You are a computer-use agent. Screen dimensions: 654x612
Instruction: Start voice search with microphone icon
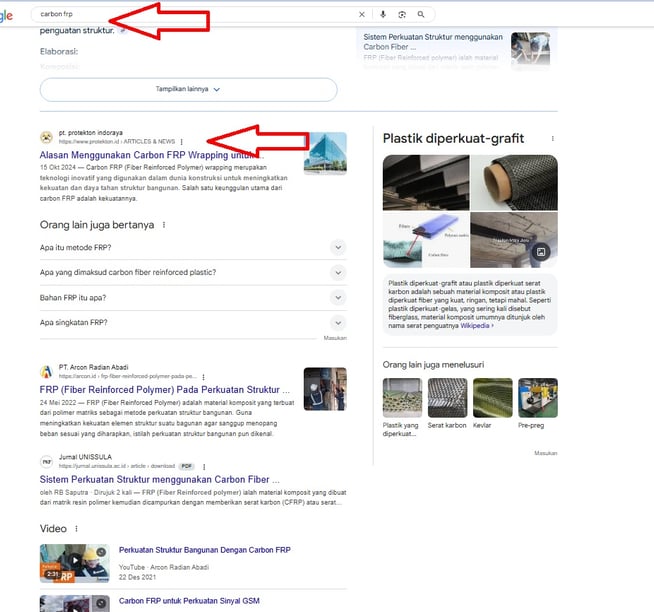point(383,15)
